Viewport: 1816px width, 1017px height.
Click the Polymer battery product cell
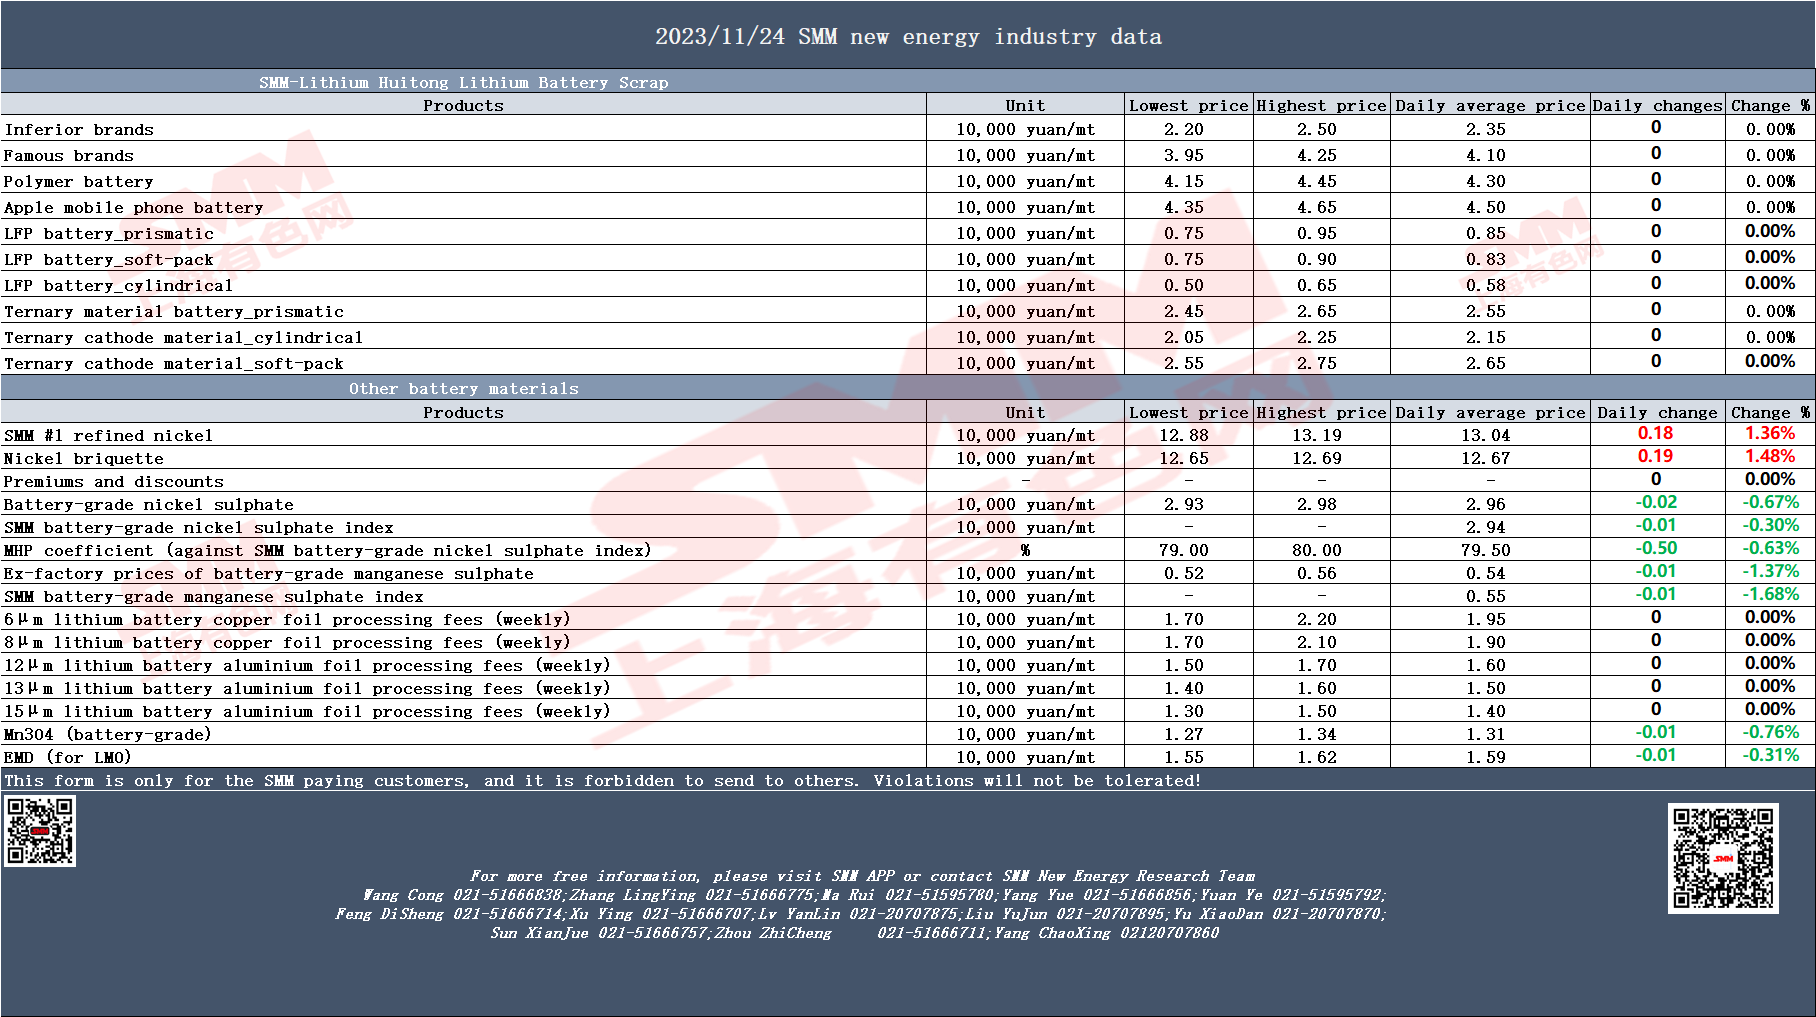pos(463,182)
